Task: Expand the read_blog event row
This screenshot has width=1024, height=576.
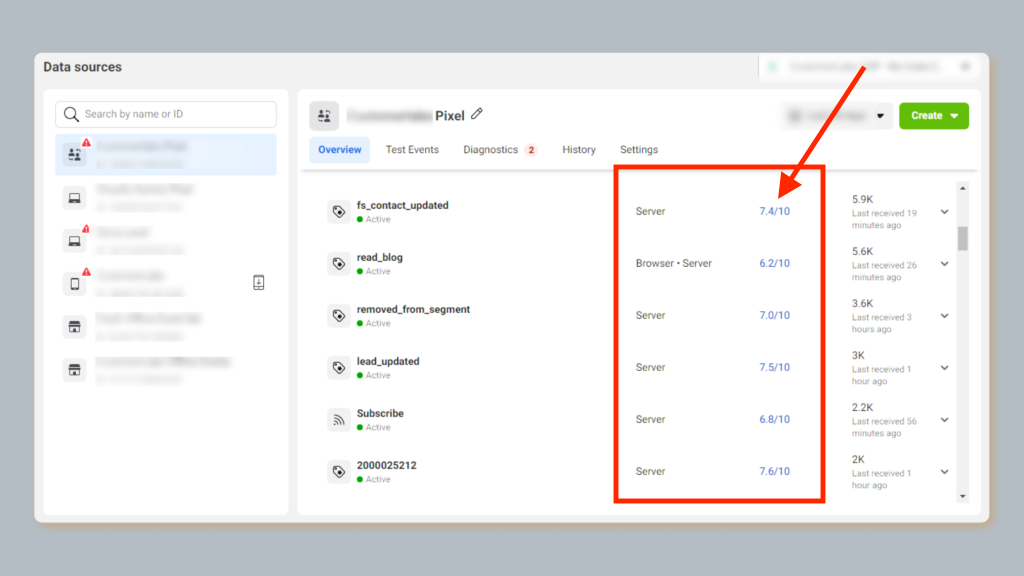Action: pyautogui.click(x=944, y=264)
